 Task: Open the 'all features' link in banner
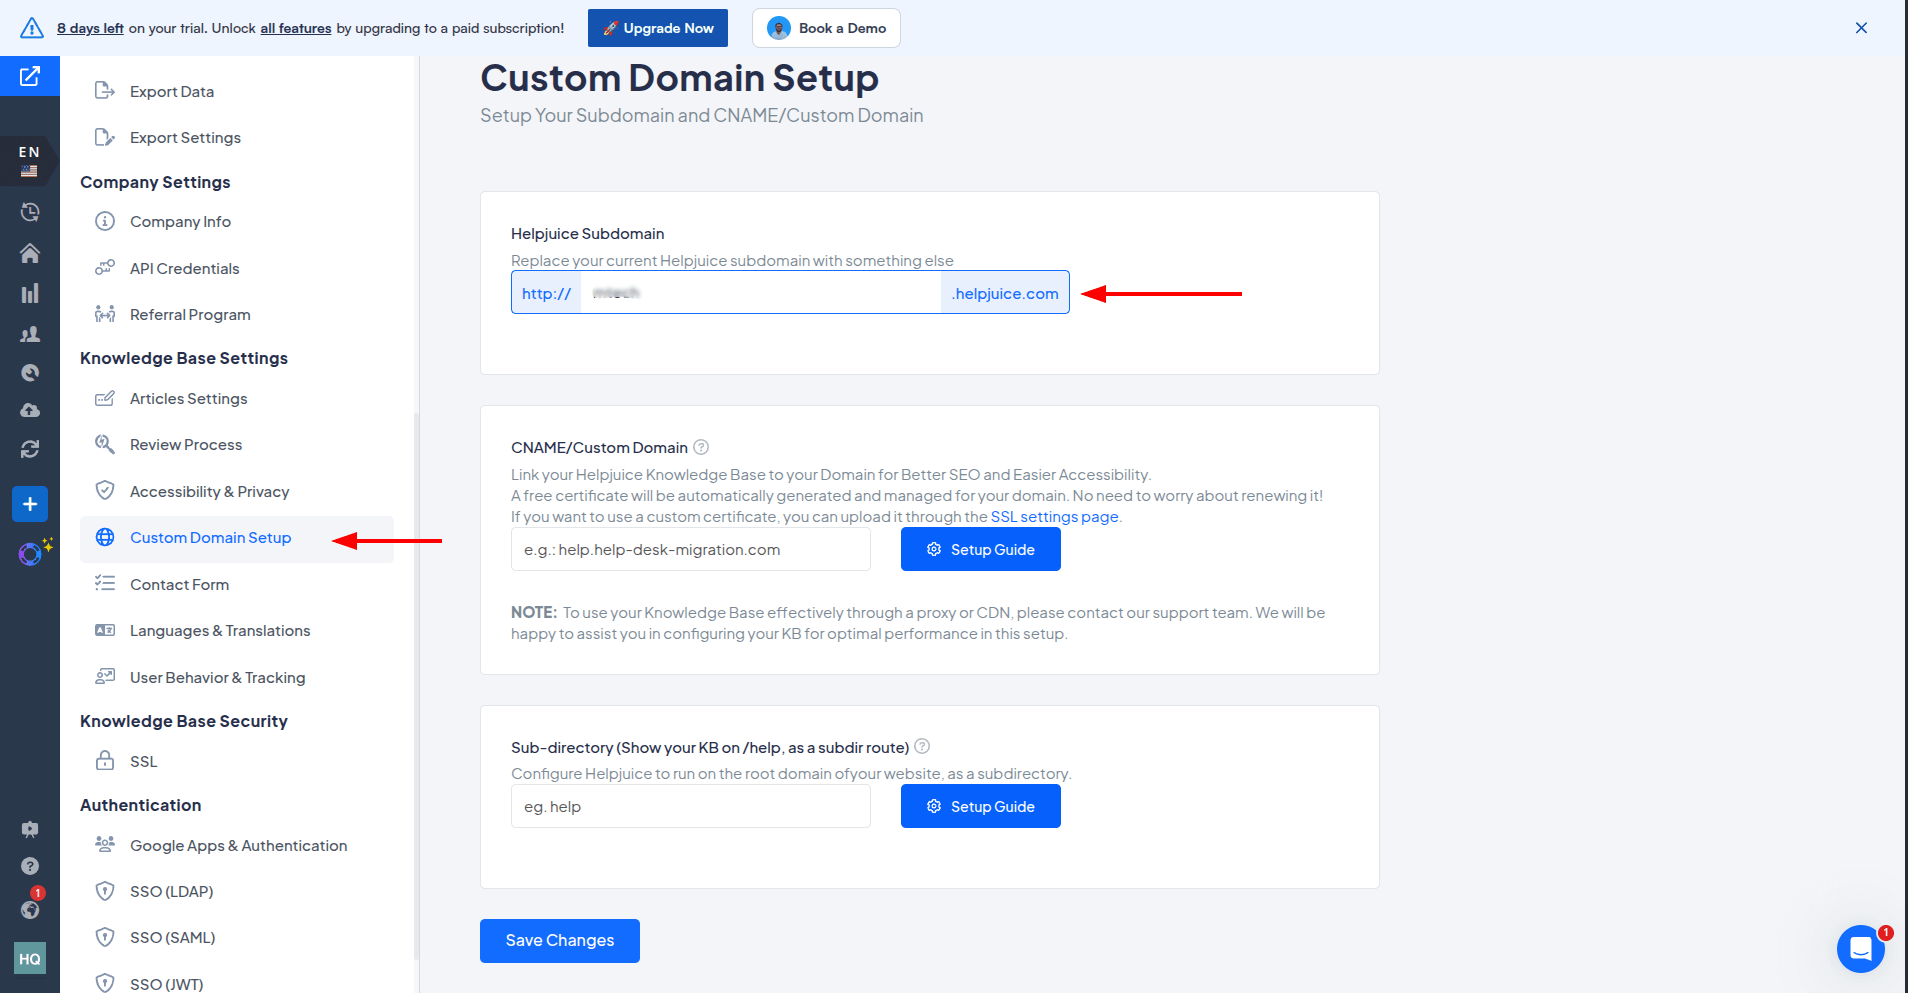tap(296, 28)
